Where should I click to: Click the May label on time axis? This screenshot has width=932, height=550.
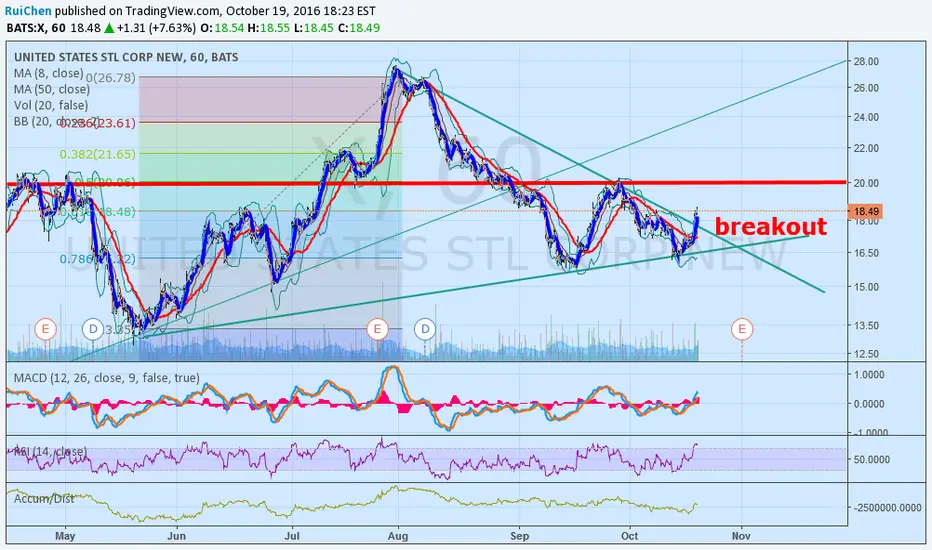[x=65, y=536]
